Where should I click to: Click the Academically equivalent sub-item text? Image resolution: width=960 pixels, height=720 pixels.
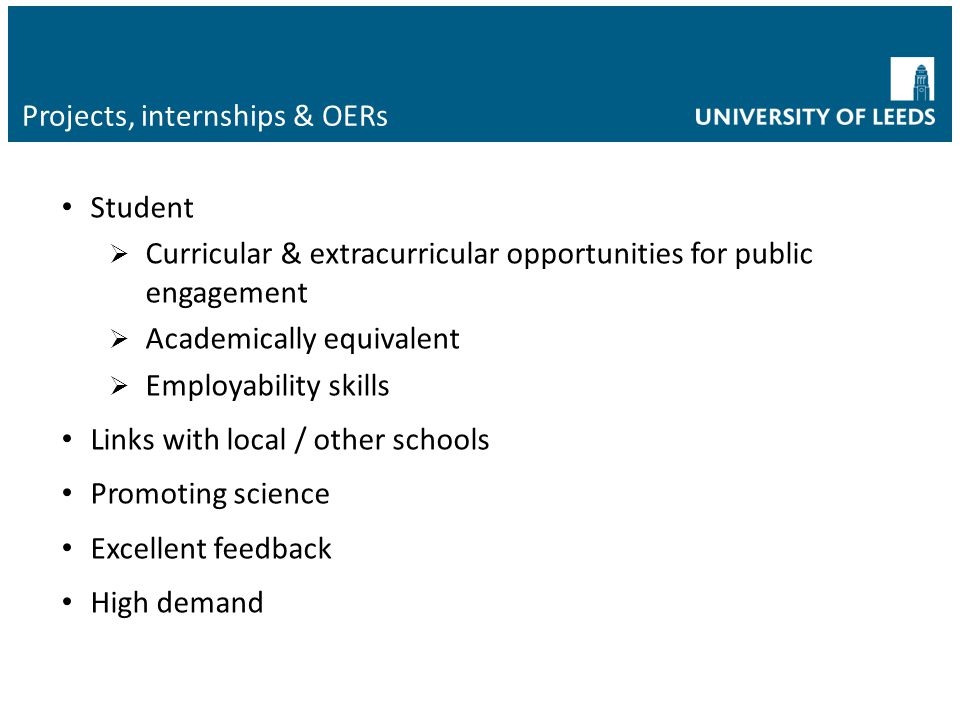[x=302, y=340]
